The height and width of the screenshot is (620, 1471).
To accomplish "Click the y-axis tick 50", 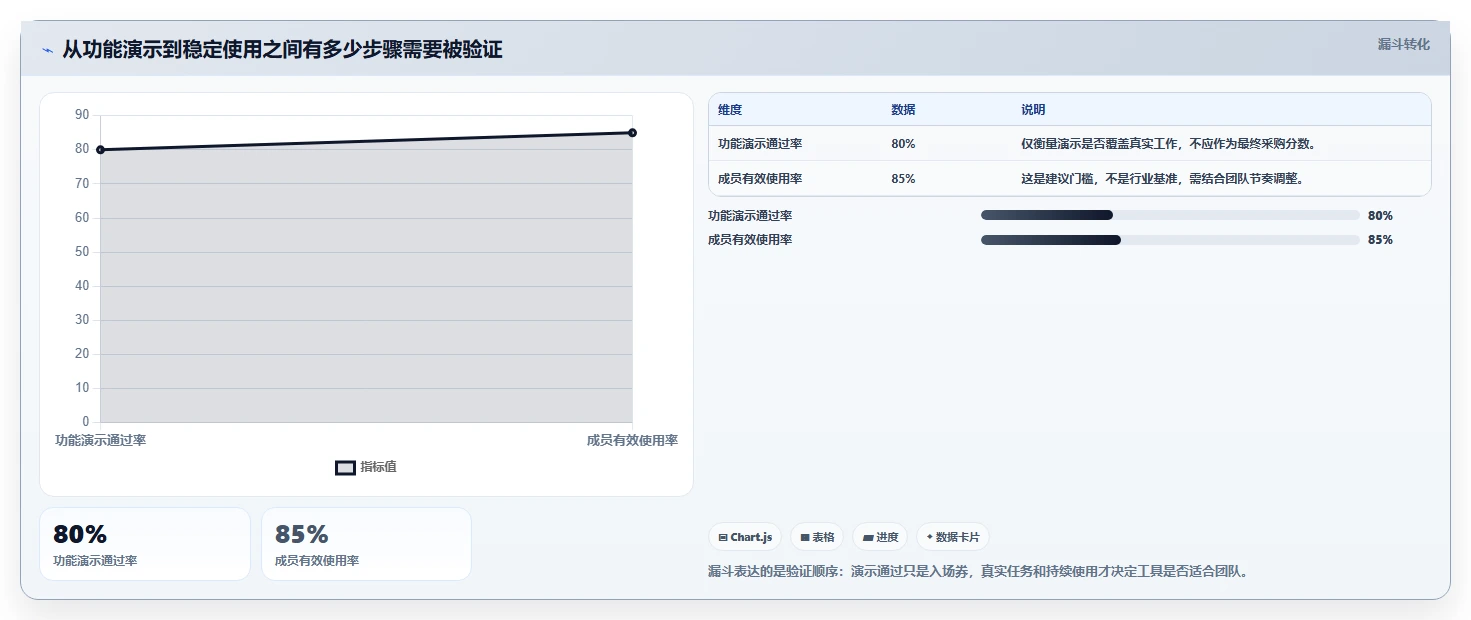I will [x=82, y=252].
